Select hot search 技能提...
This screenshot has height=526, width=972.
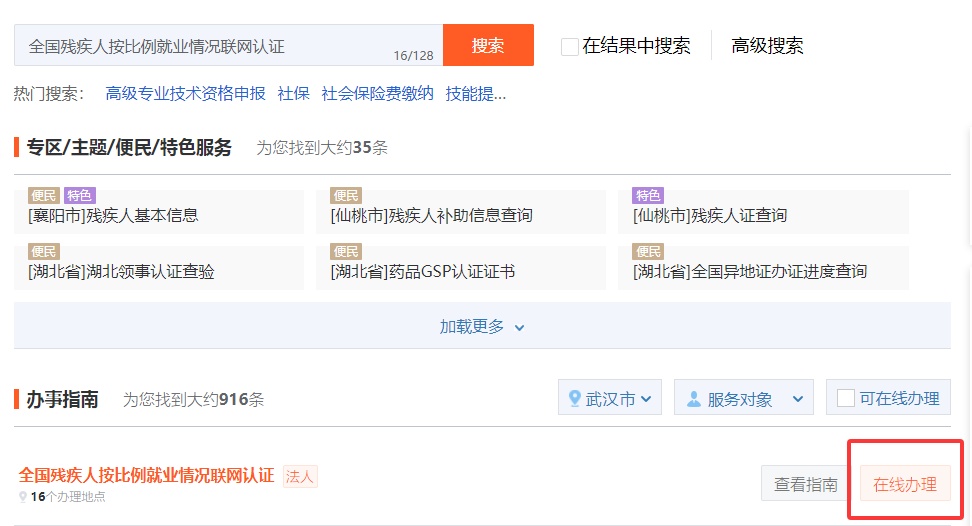tap(476, 94)
